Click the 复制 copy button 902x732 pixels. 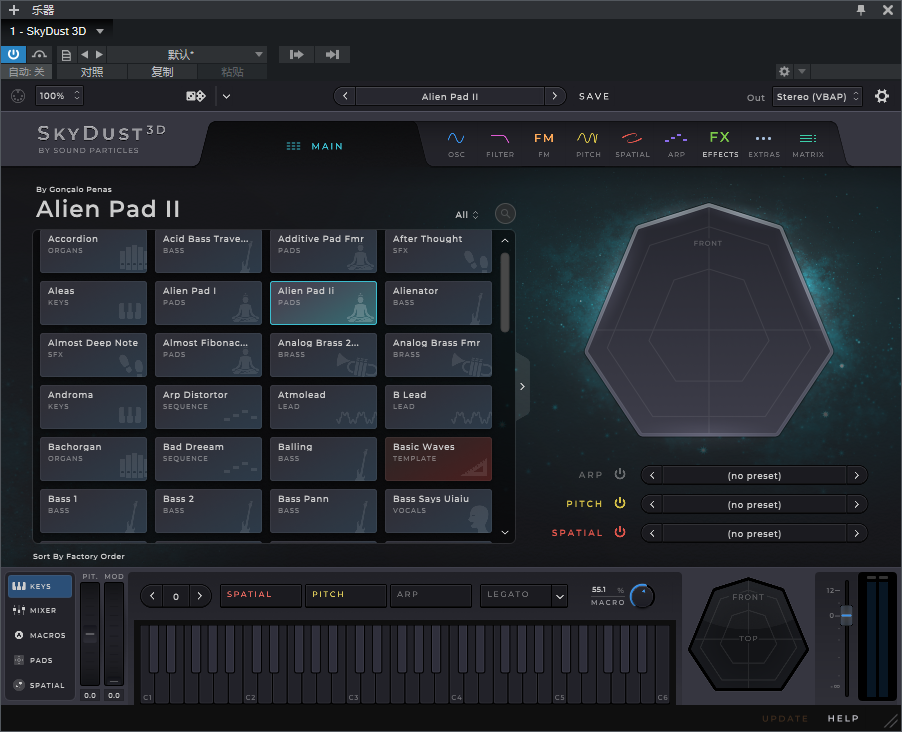pos(162,72)
